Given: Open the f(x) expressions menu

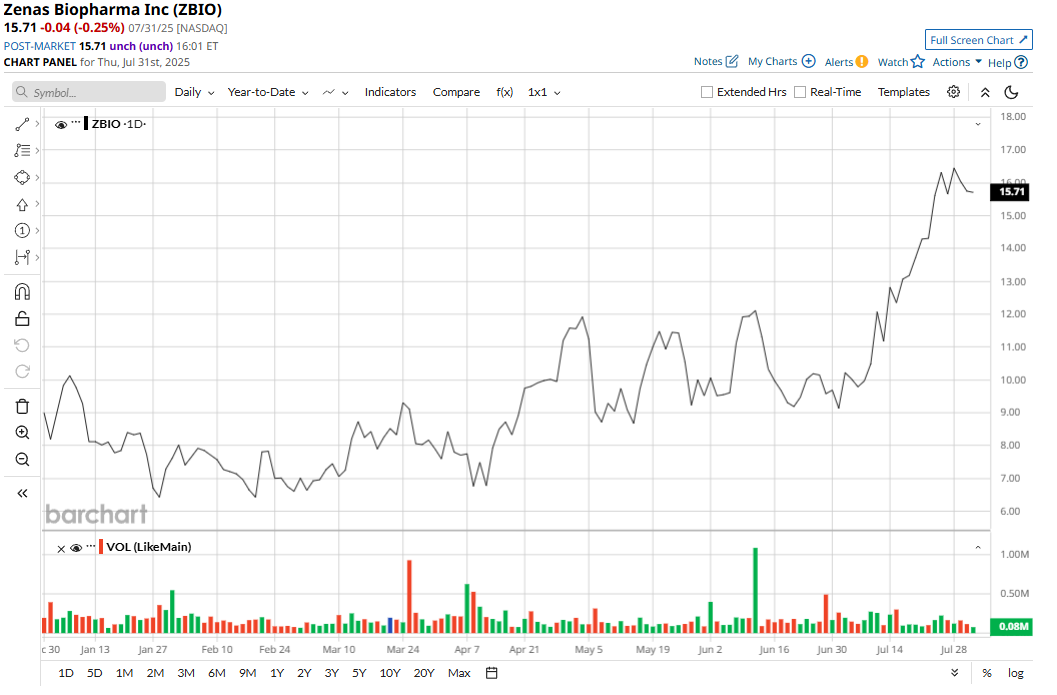Looking at the screenshot, I should (x=504, y=92).
